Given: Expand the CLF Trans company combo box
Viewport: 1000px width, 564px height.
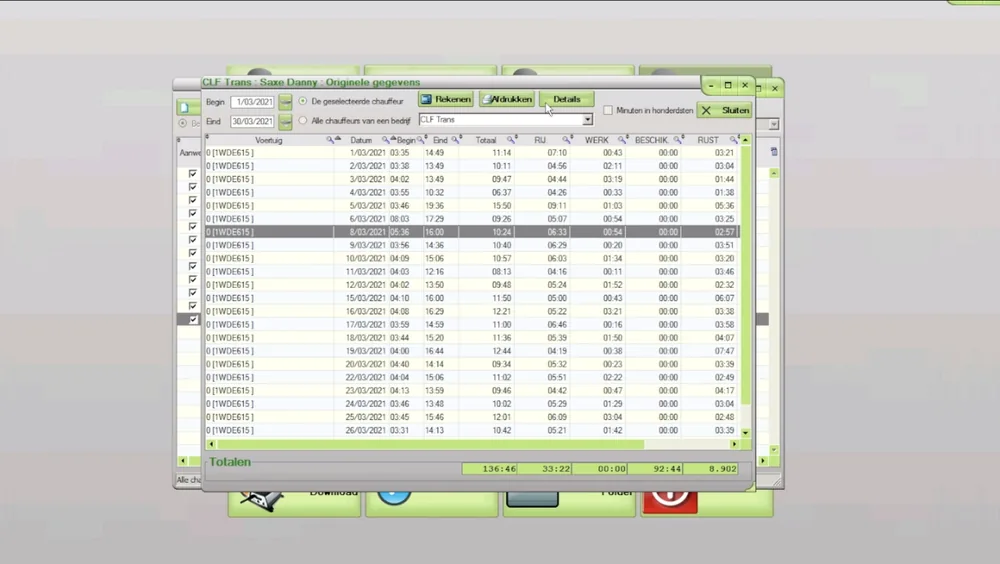Looking at the screenshot, I should click(587, 119).
